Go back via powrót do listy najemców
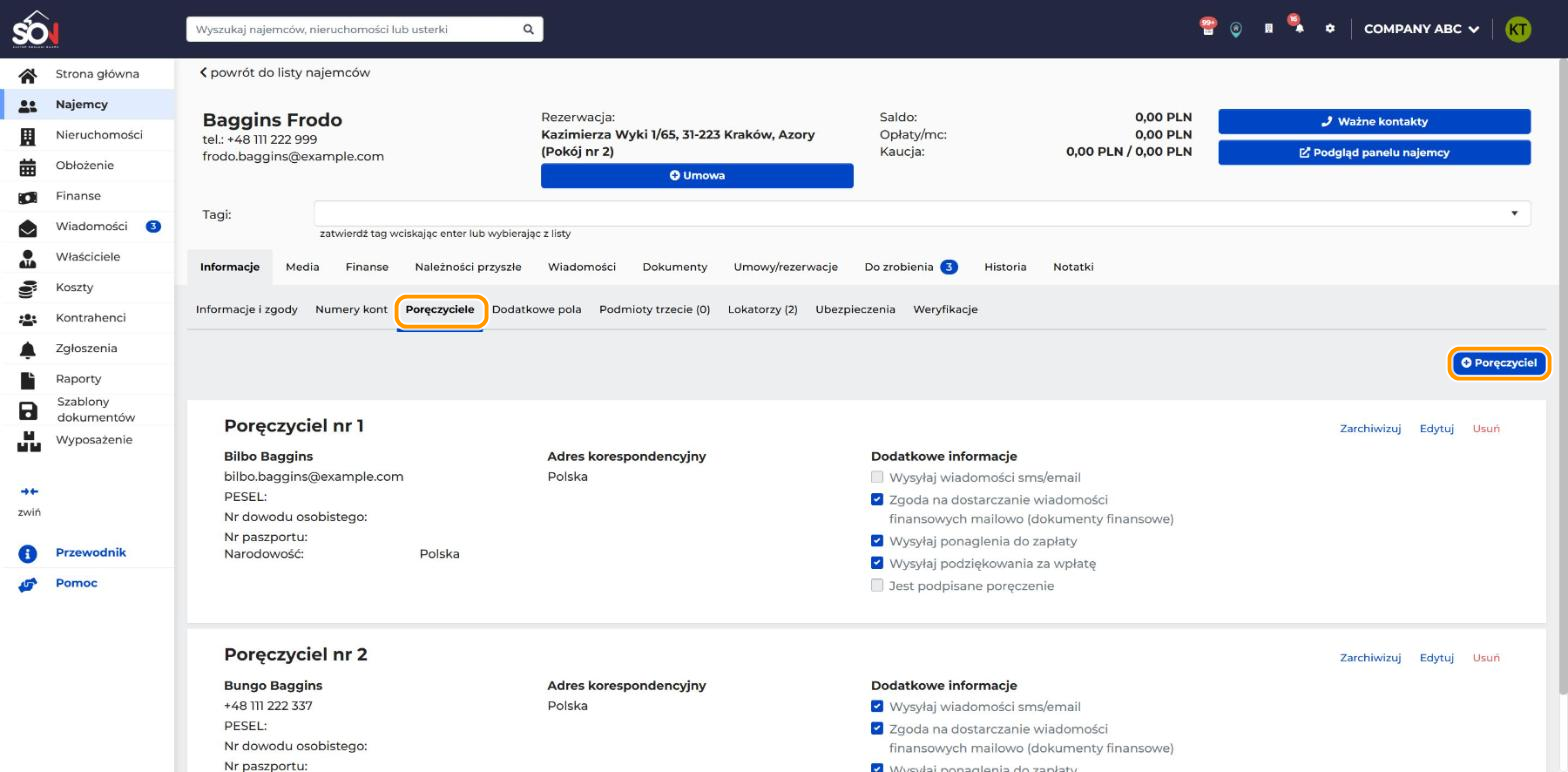The width and height of the screenshot is (1568, 772). pos(285,73)
